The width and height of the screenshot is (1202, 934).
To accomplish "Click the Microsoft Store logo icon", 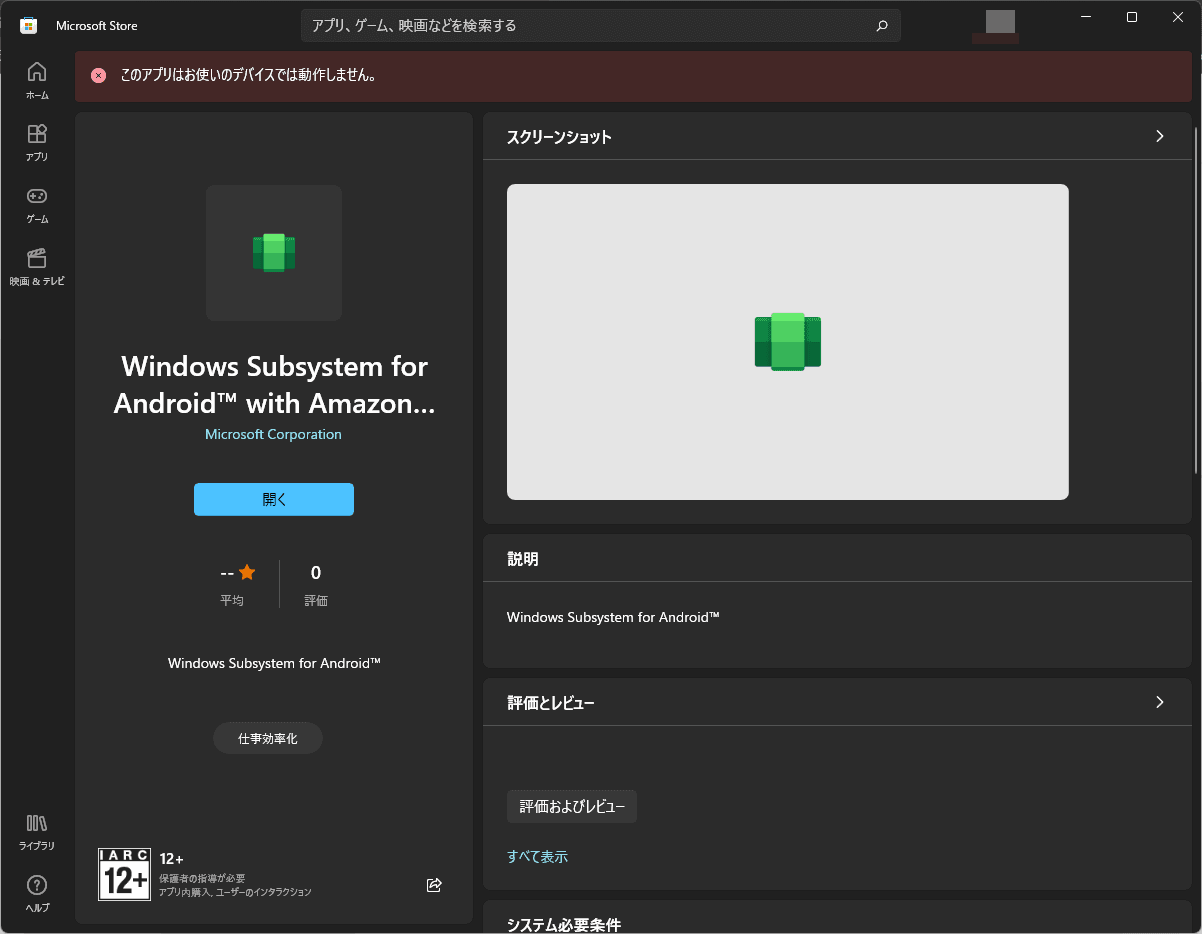I will click(x=29, y=26).
